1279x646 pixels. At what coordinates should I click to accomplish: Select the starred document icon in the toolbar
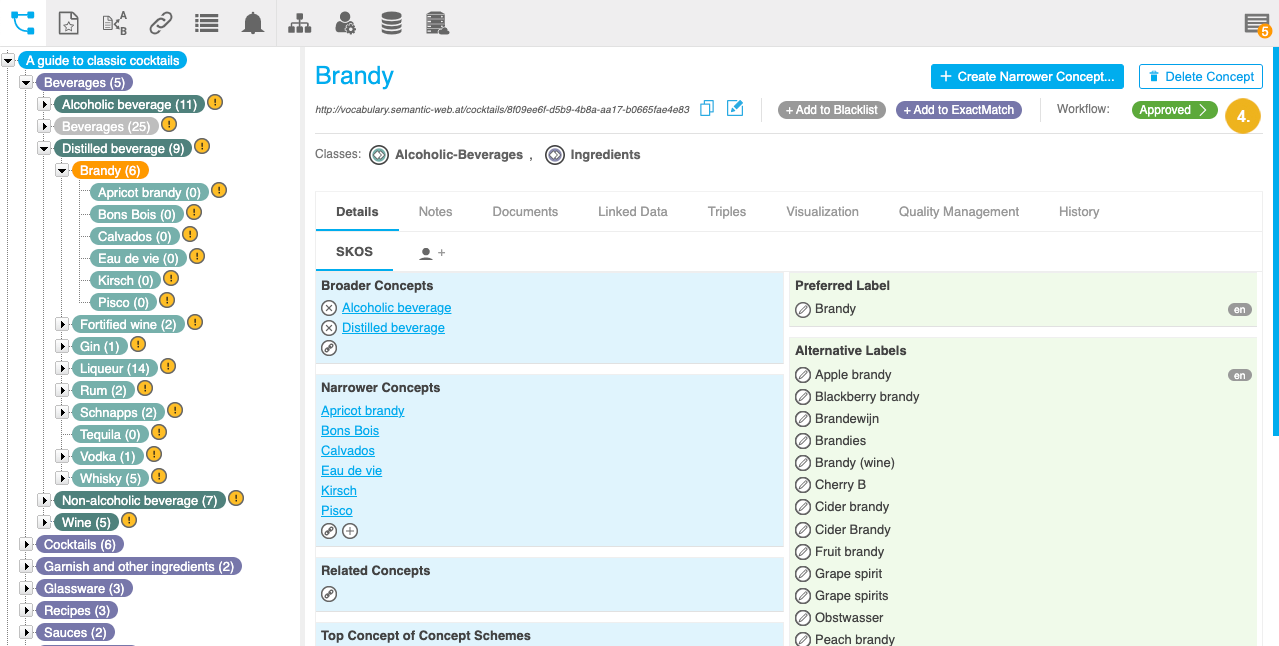pos(68,22)
